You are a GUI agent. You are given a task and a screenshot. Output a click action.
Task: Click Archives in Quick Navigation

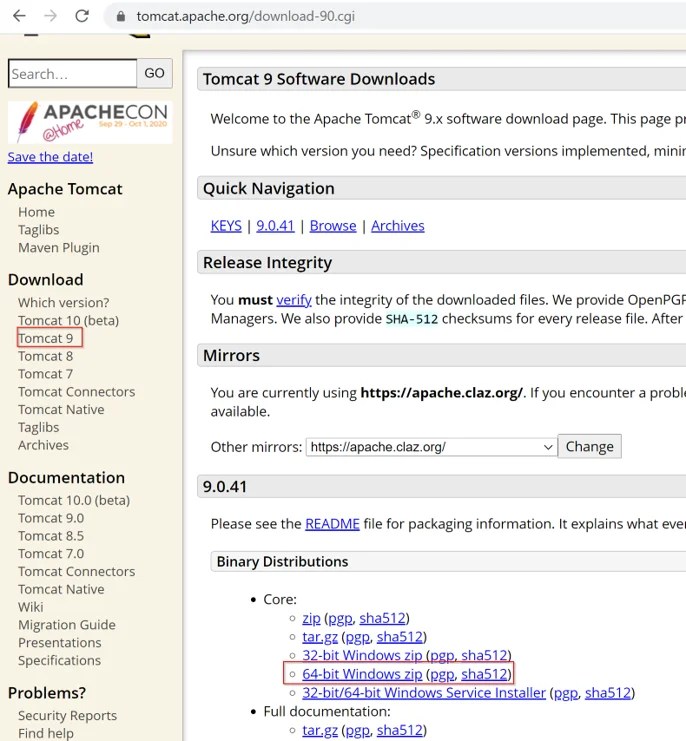398,226
